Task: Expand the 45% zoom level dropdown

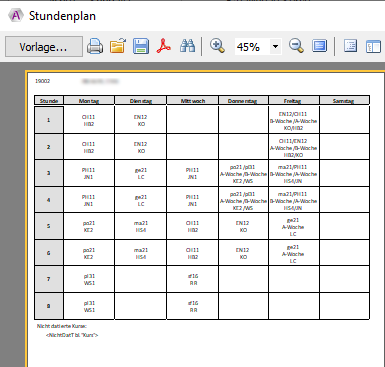Action: (275, 46)
